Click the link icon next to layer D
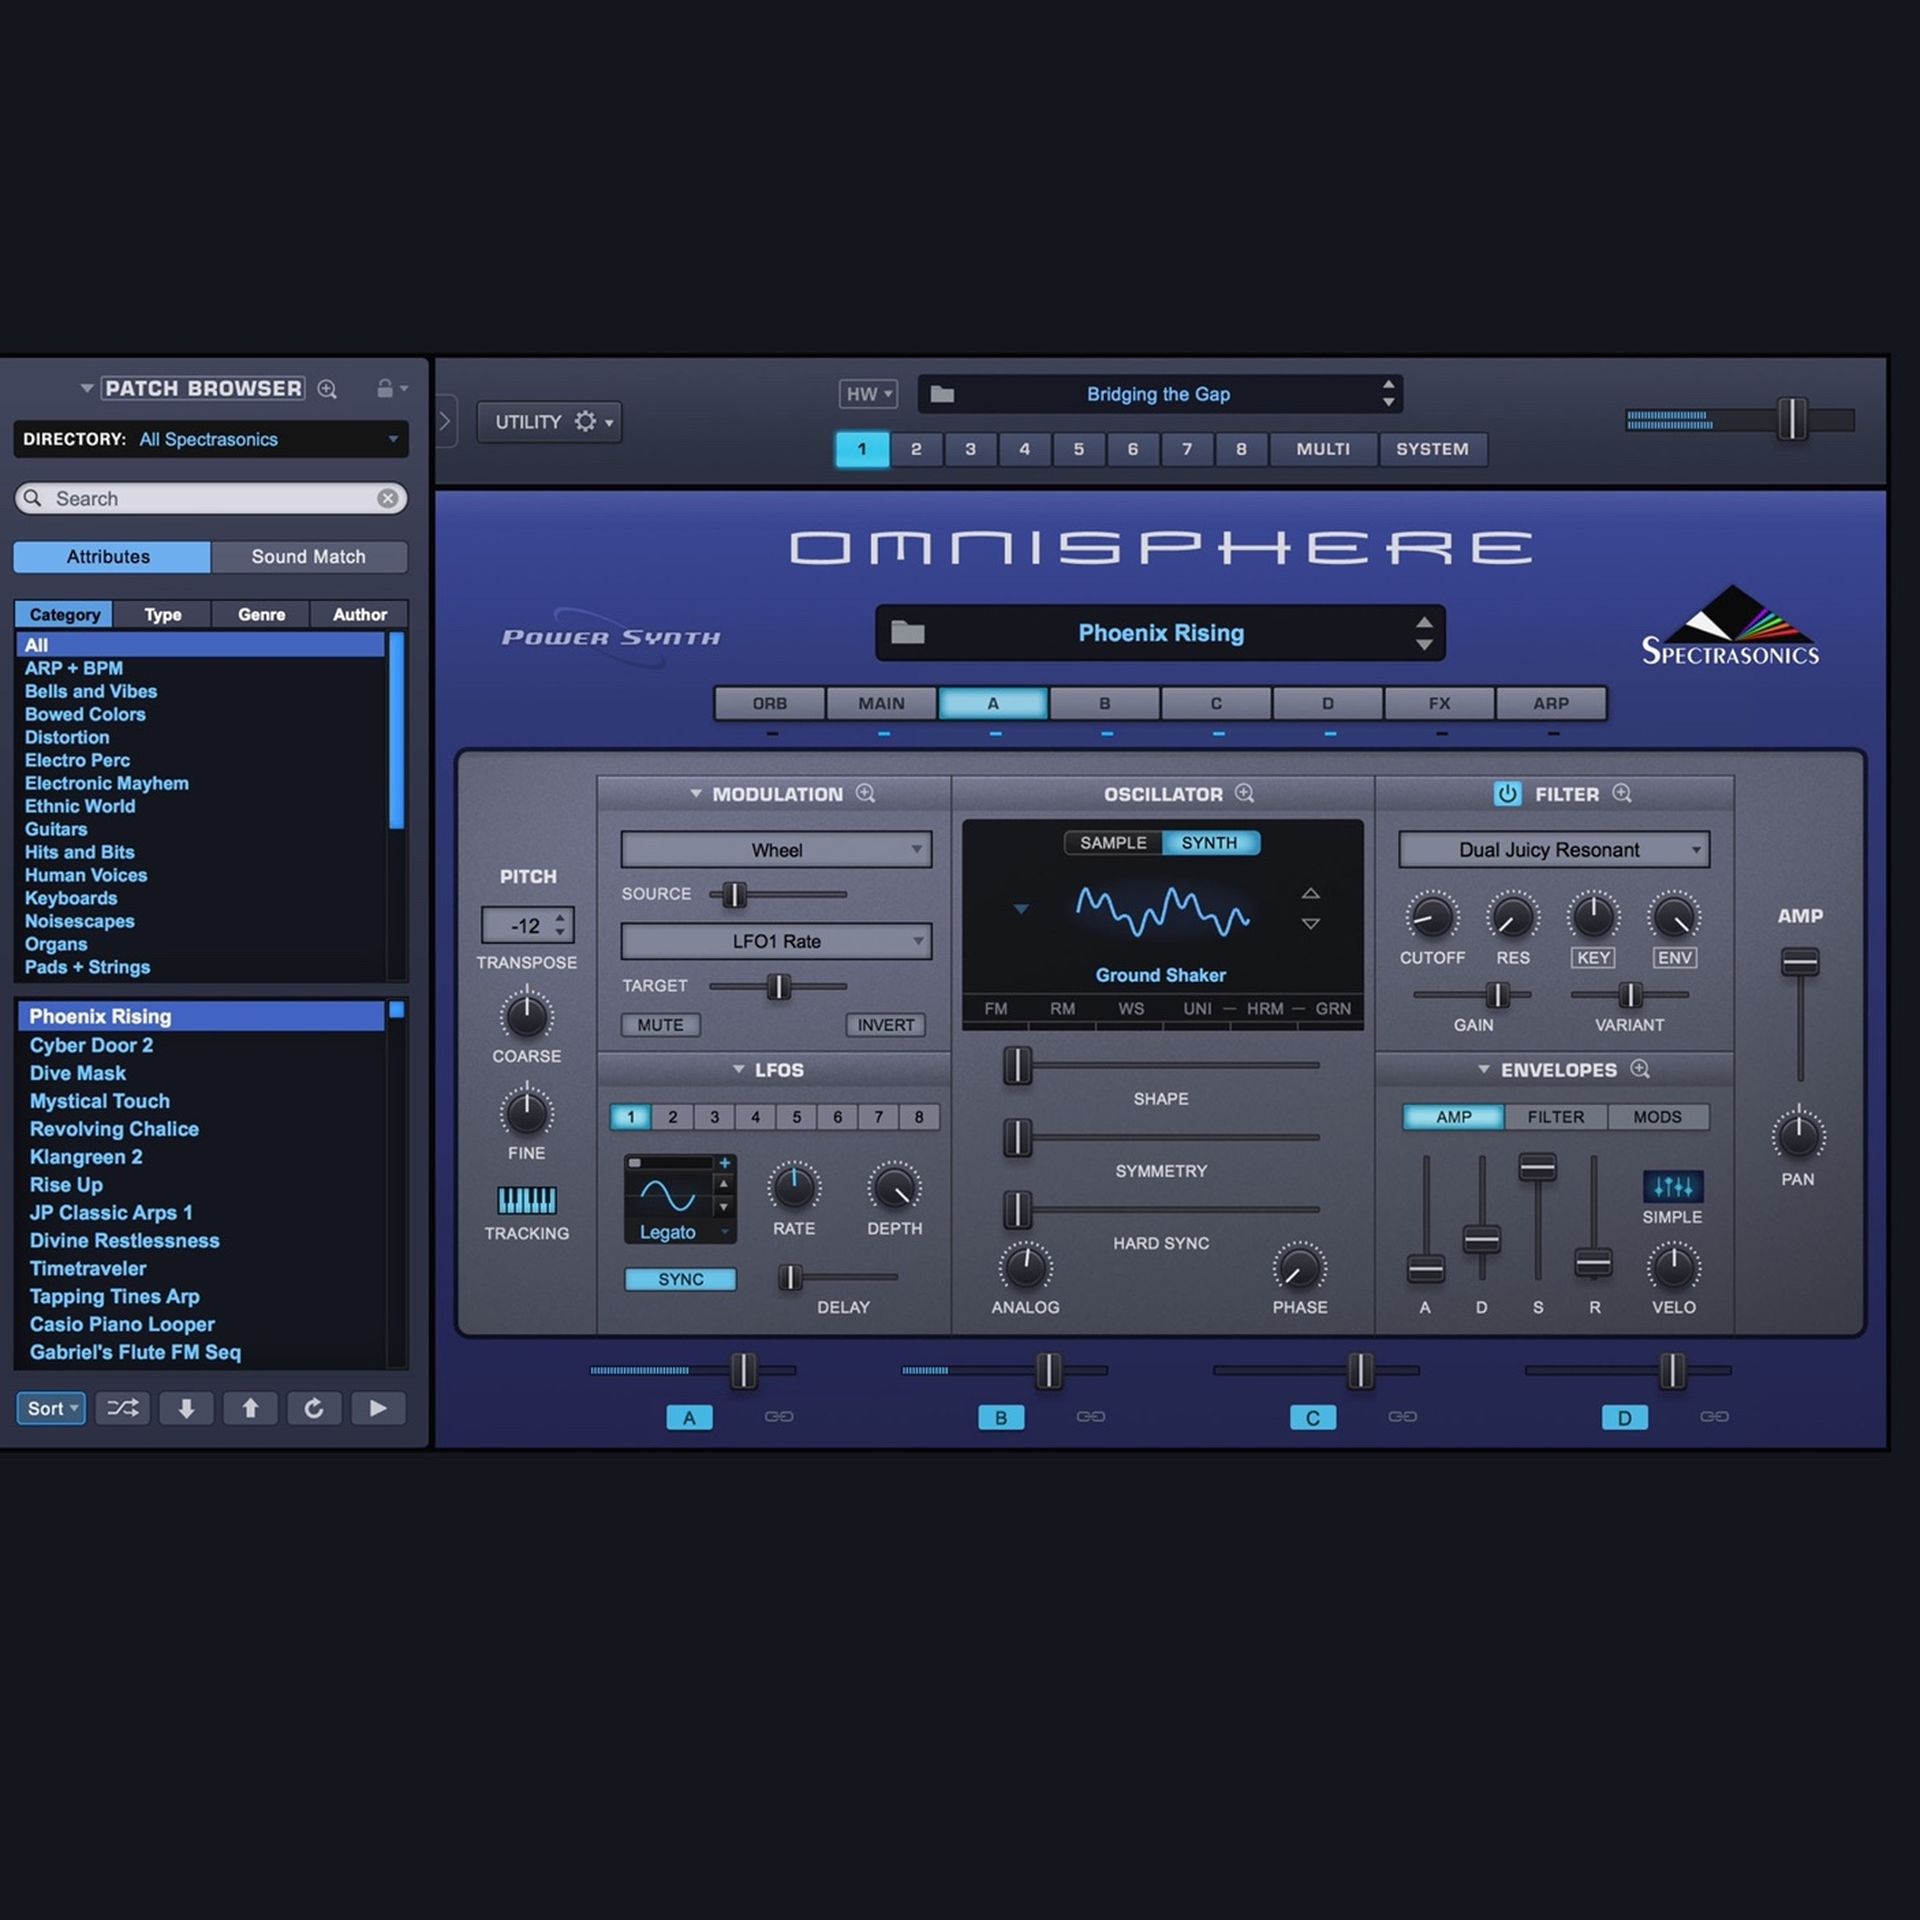The image size is (1920, 1920). point(1715,1416)
